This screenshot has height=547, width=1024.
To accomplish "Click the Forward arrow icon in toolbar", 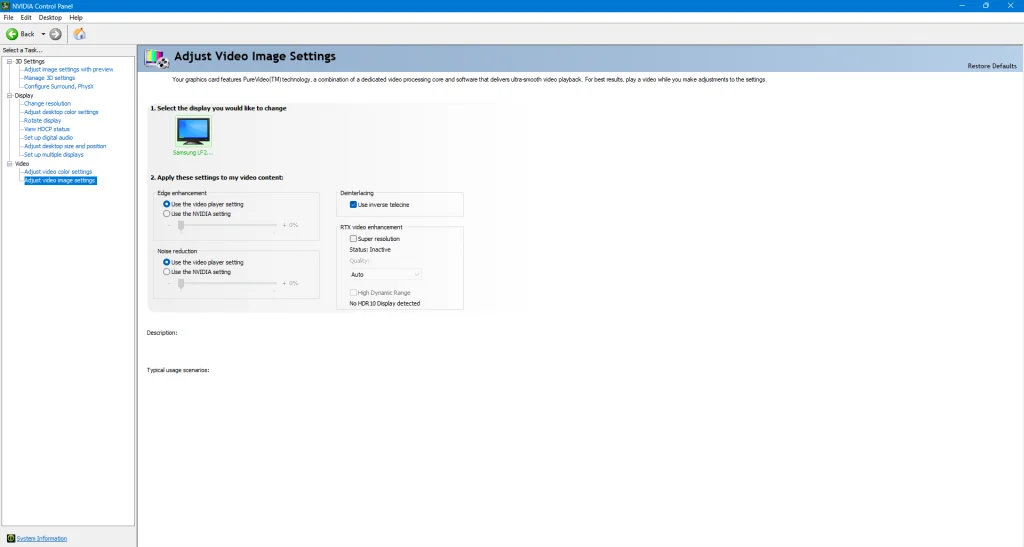I will click(x=56, y=34).
